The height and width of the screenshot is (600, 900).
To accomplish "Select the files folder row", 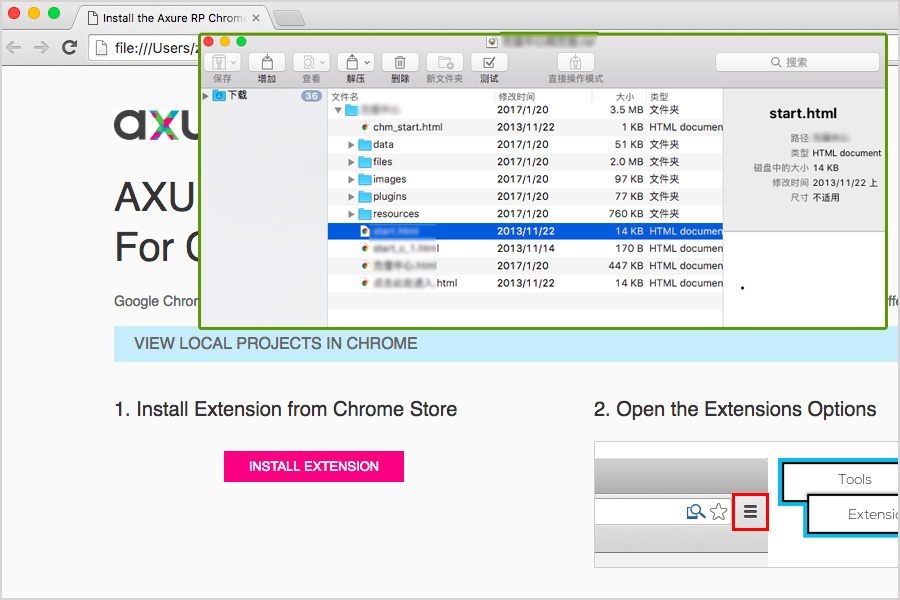I will (x=525, y=161).
